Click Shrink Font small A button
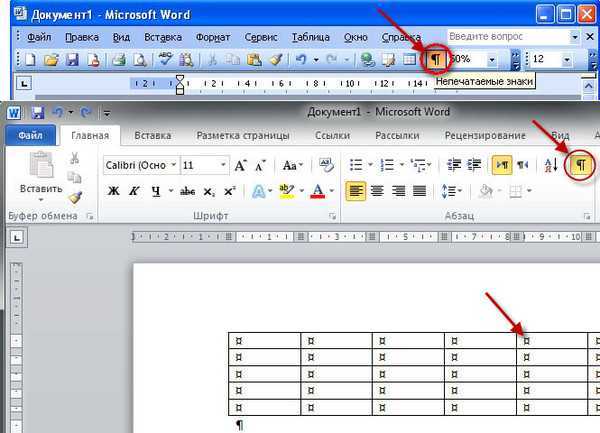The height and width of the screenshot is (433, 600). pyautogui.click(x=261, y=166)
